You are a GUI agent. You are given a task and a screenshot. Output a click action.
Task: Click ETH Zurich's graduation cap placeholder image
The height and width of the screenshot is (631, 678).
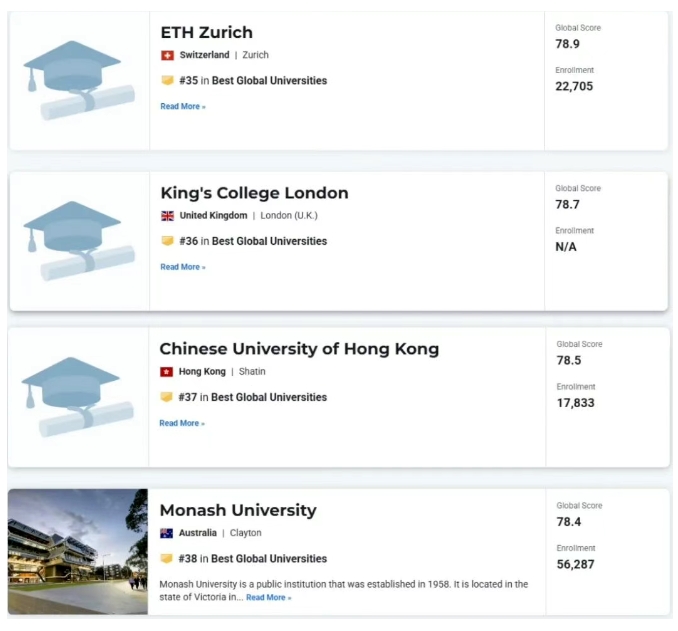pos(79,80)
